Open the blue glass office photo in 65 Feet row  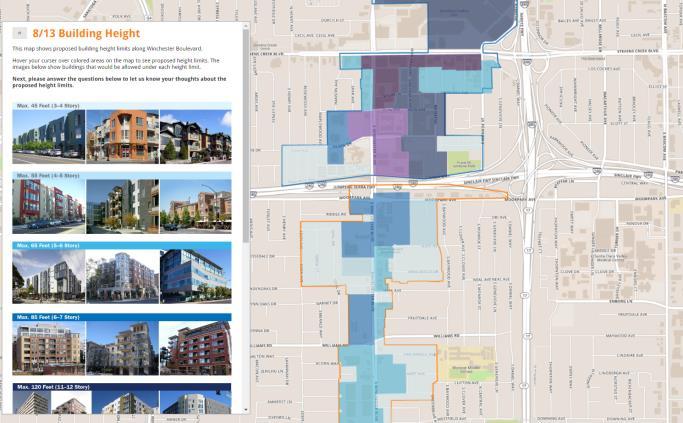click(x=196, y=277)
